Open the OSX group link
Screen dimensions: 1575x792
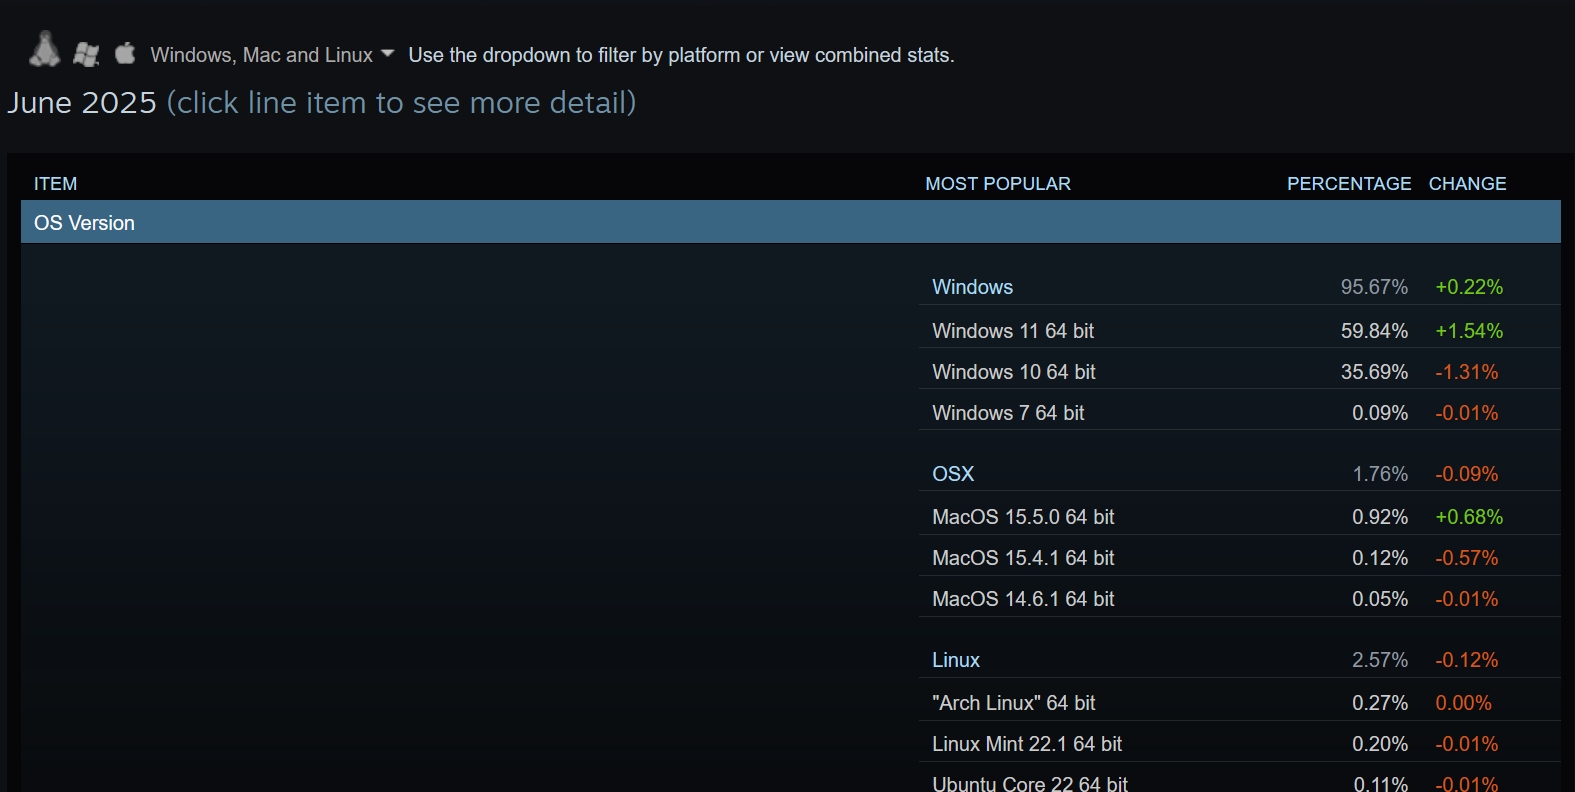[953, 474]
